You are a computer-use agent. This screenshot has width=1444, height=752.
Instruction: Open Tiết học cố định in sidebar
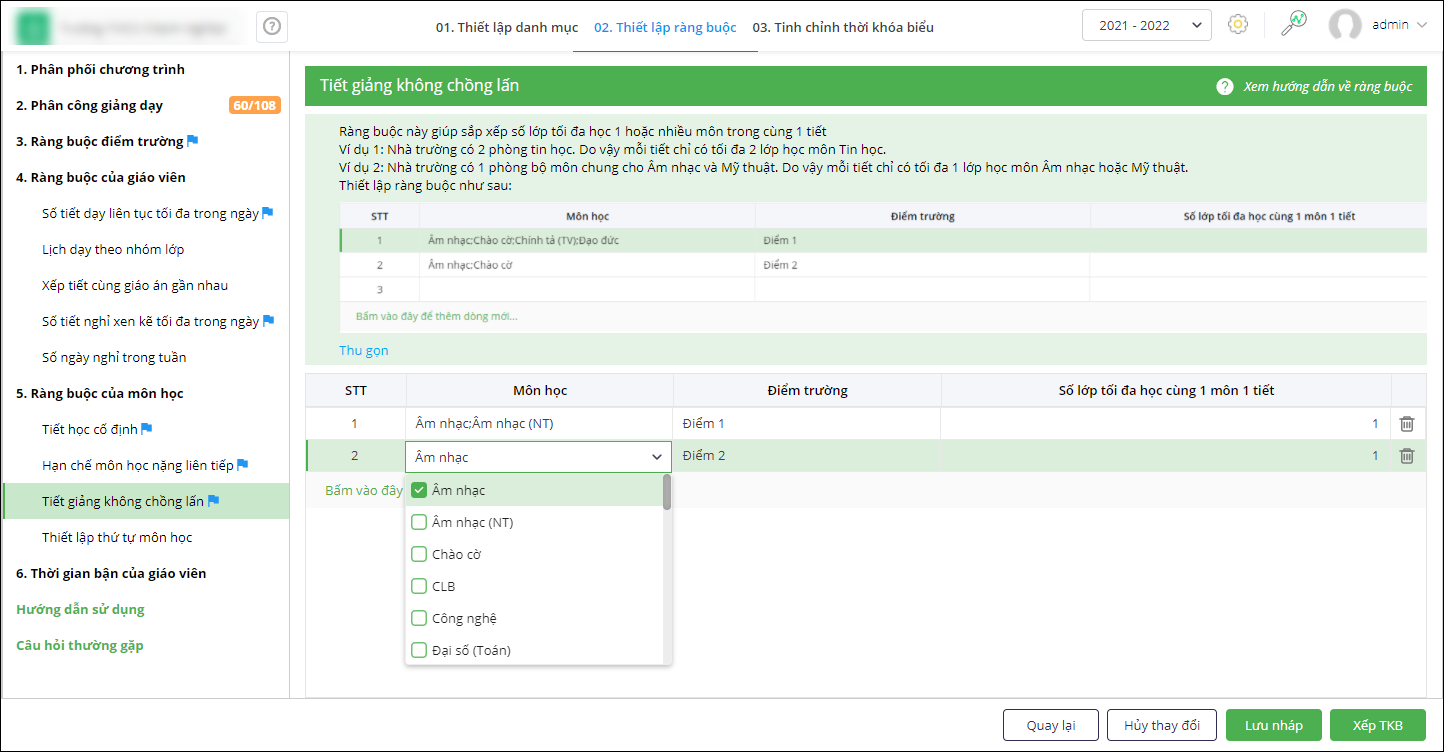click(x=89, y=429)
